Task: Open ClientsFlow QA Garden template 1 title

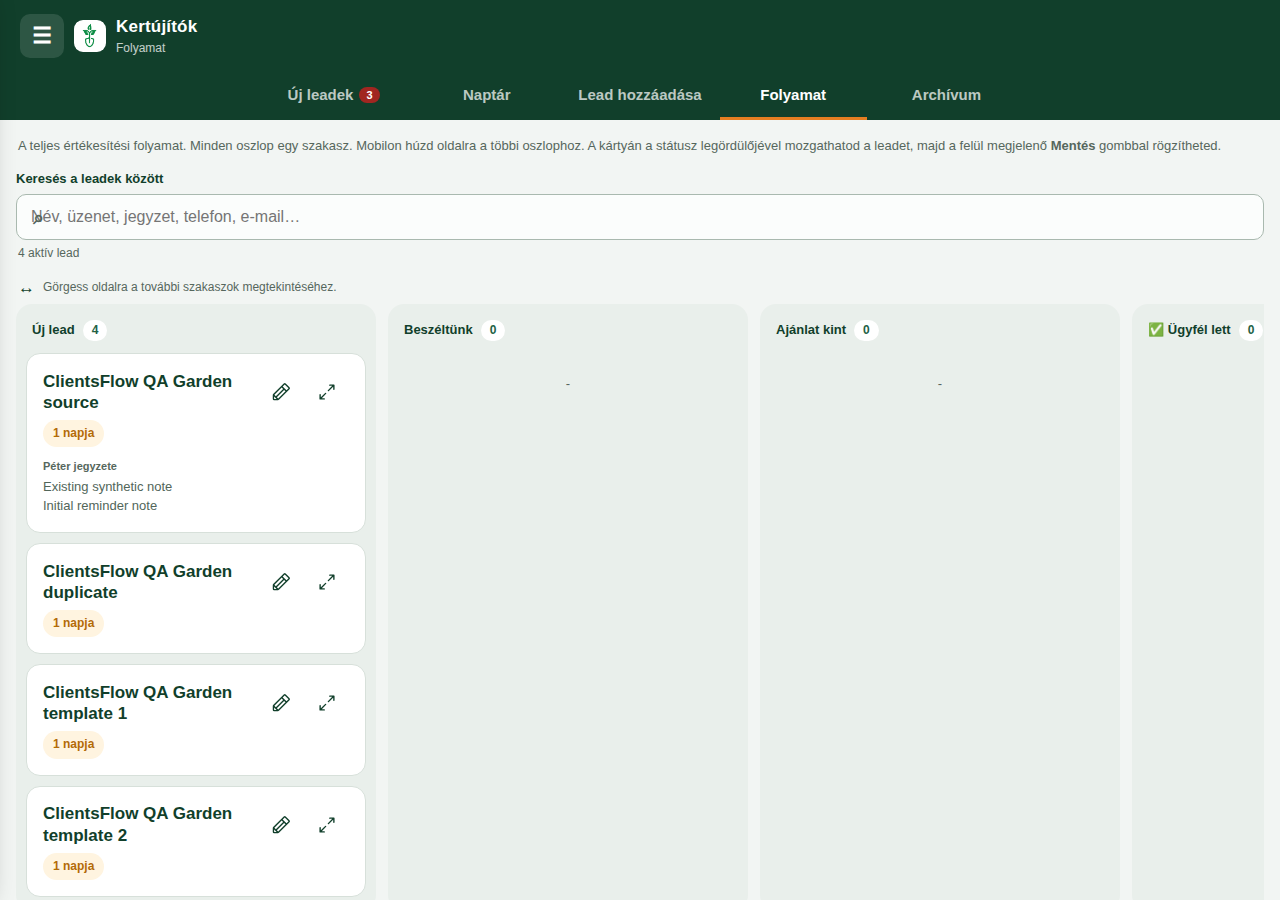Action: point(137,703)
